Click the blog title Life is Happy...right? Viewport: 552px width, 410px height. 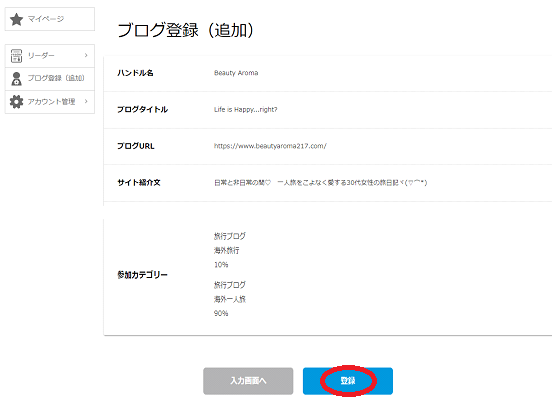coord(246,109)
